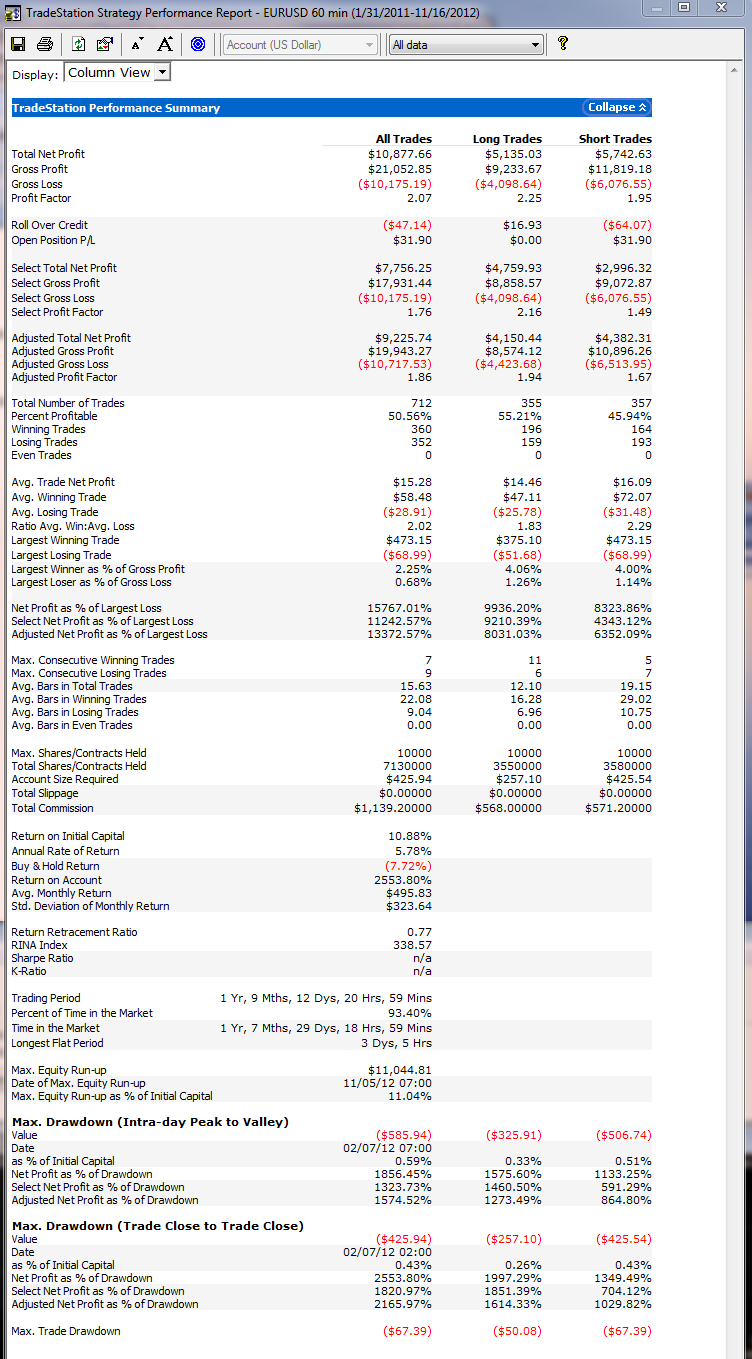The image size is (752, 1359).
Task: Open help via yellow question mark
Action: point(563,44)
